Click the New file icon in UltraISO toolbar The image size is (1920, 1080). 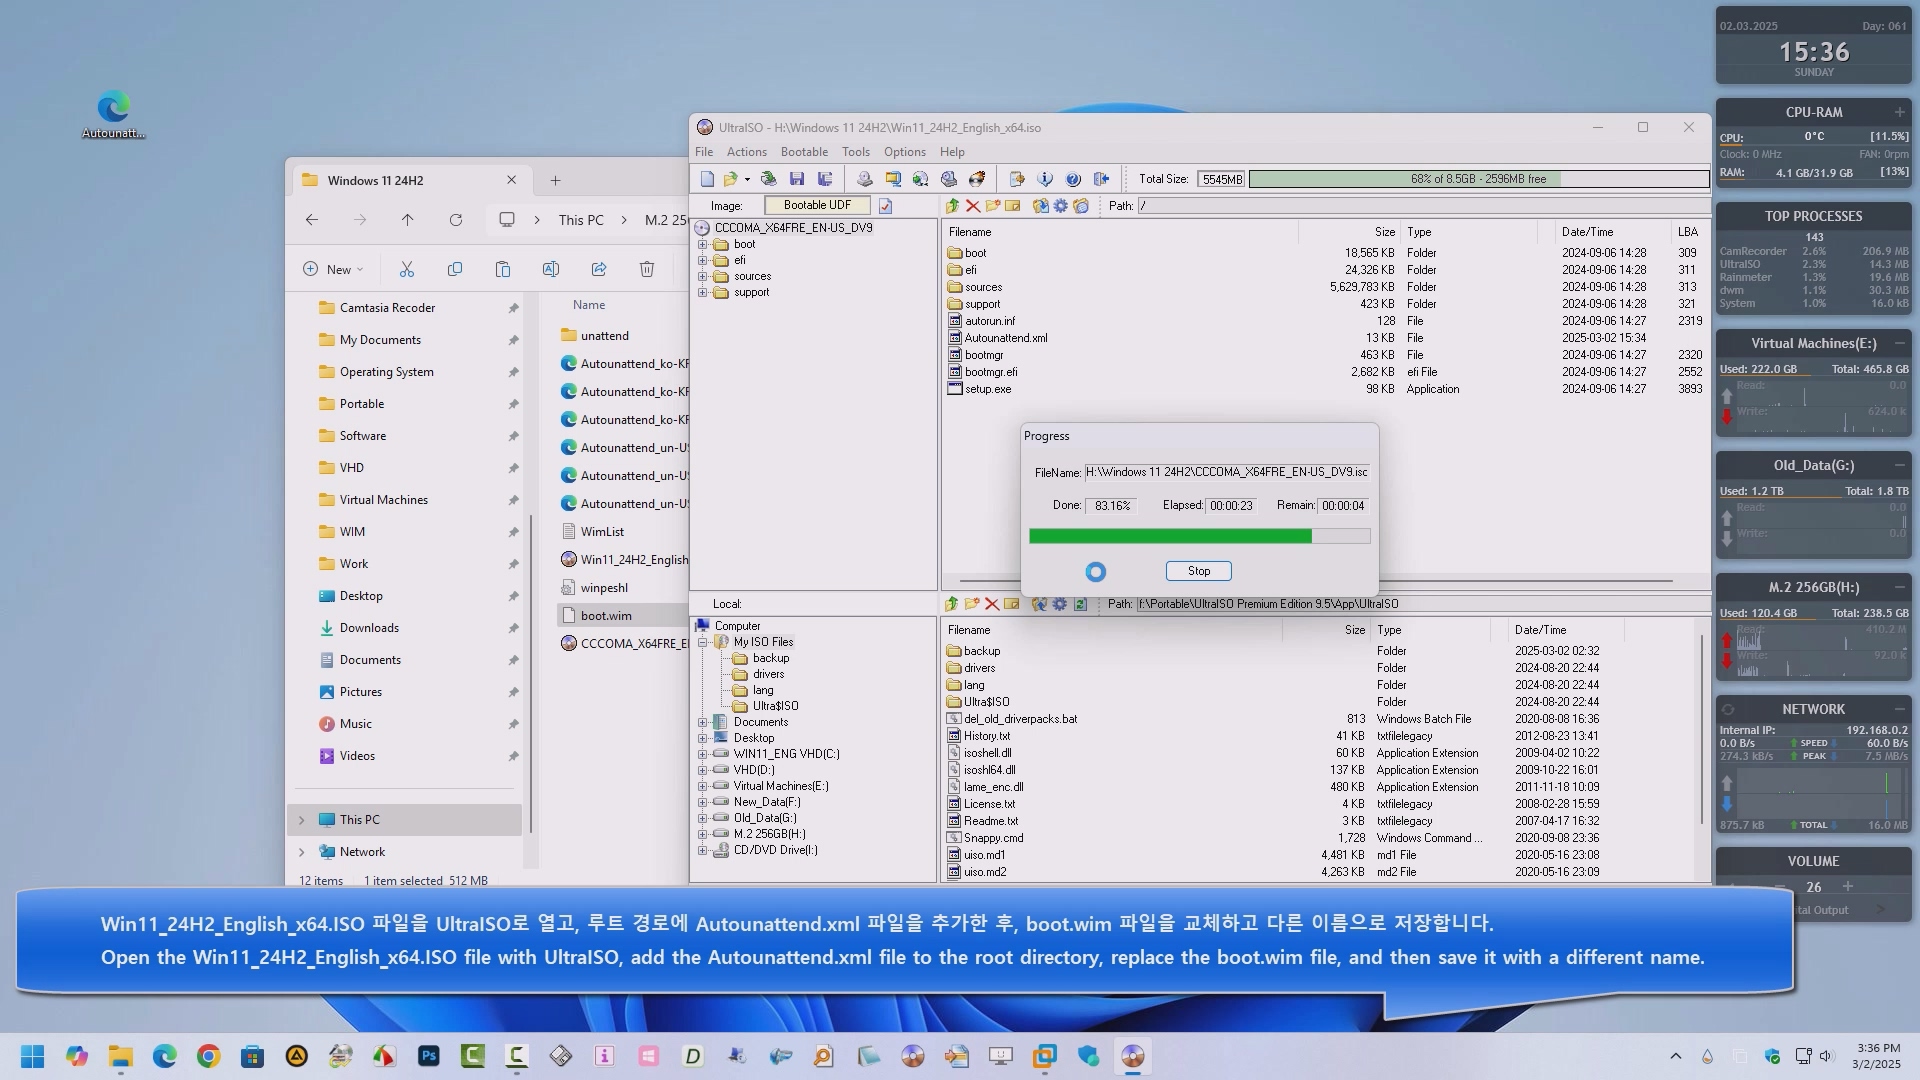coord(707,179)
